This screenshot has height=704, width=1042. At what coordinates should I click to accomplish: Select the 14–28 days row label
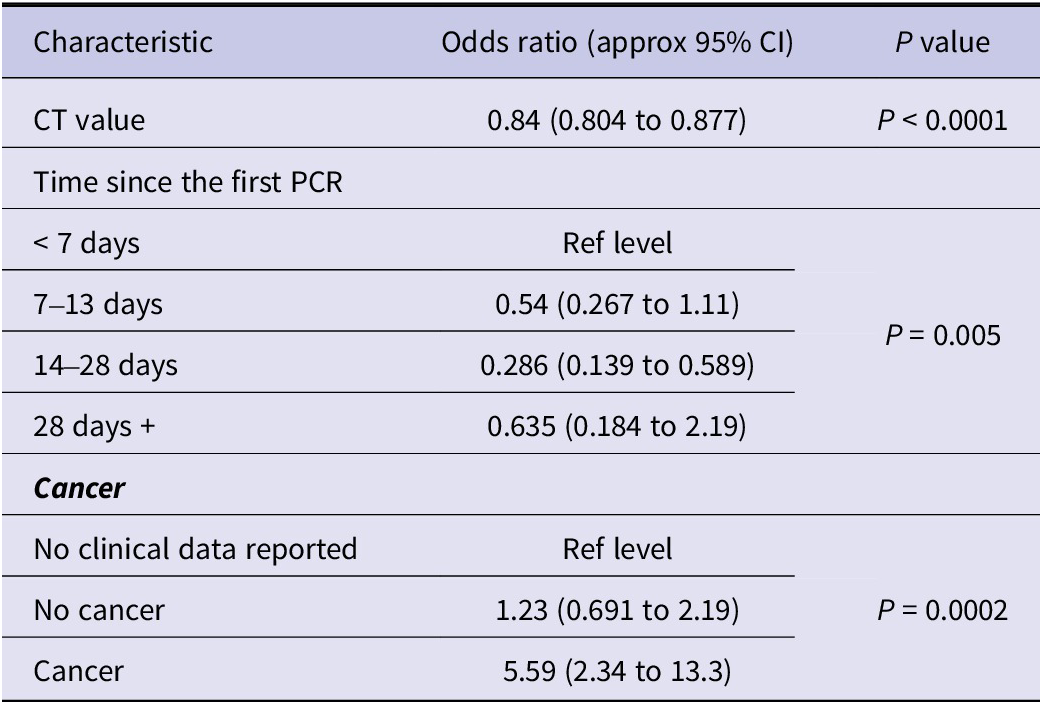(x=106, y=365)
